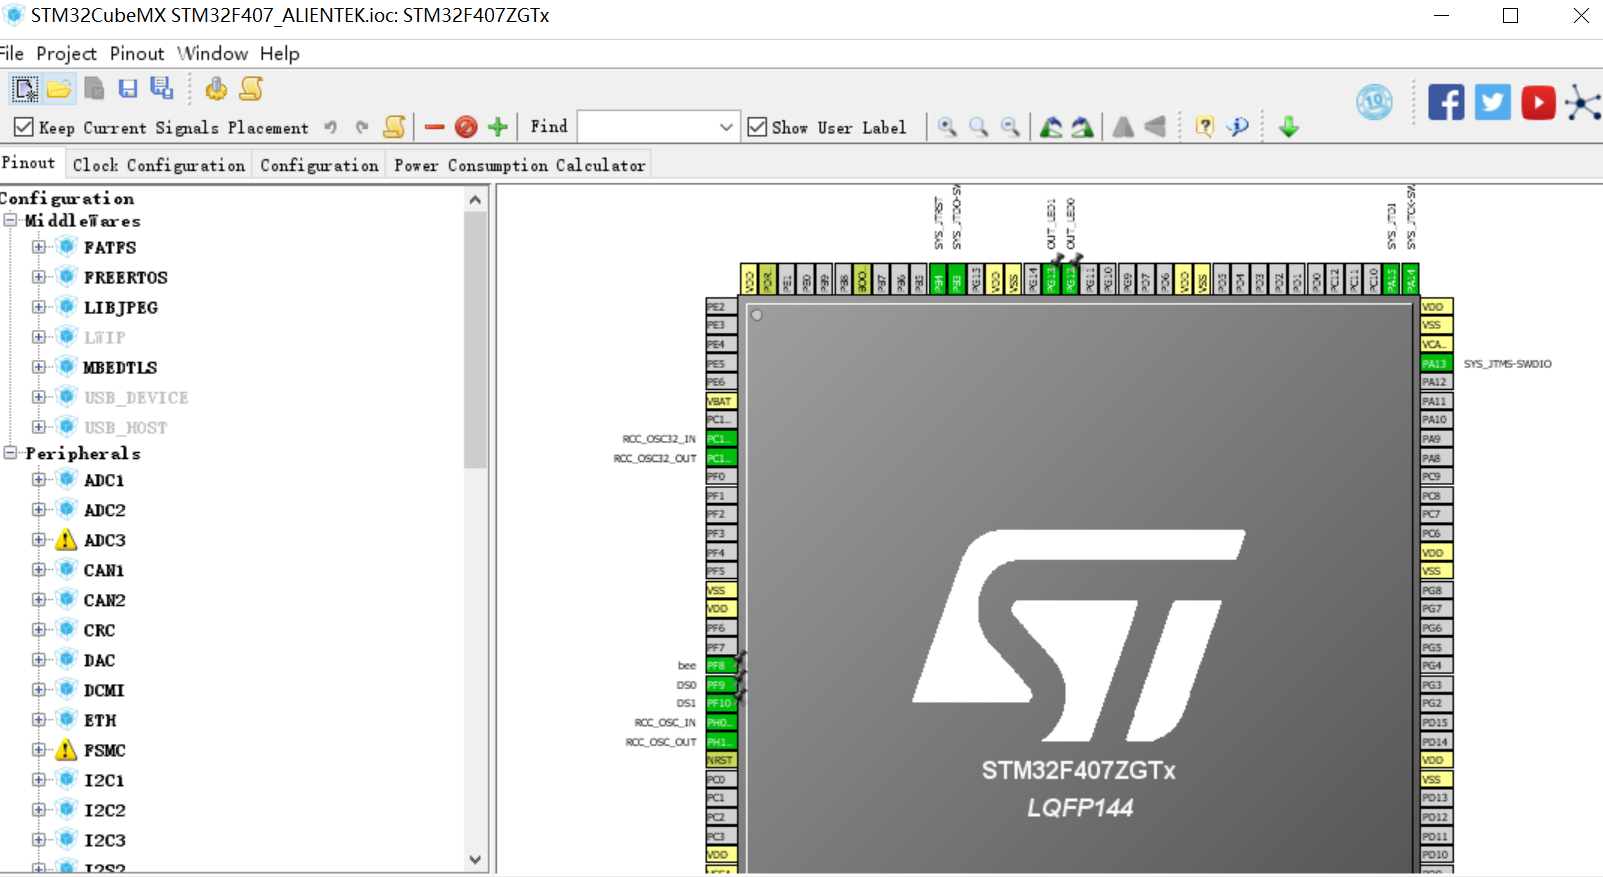Collapse the MiddleWares tree node
Image resolution: width=1603 pixels, height=877 pixels.
click(10, 220)
